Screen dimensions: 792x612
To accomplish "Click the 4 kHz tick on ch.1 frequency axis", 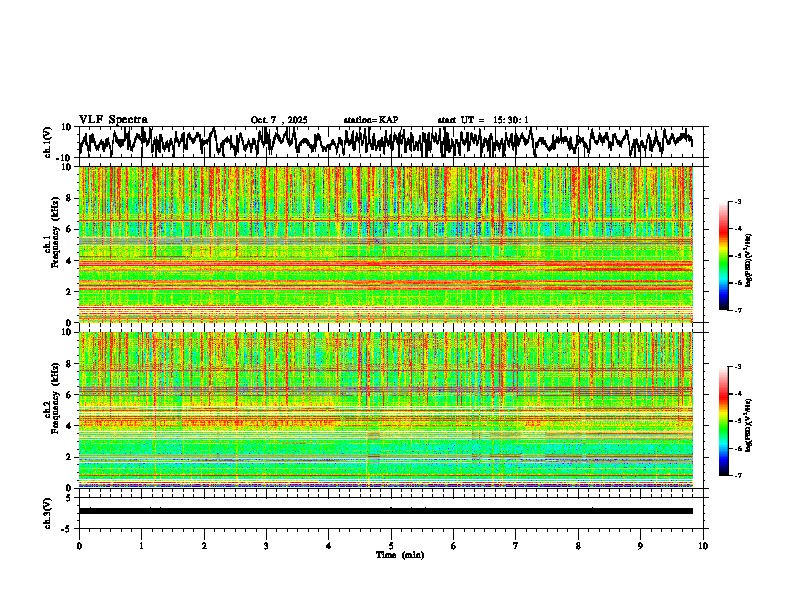I will [x=71, y=261].
